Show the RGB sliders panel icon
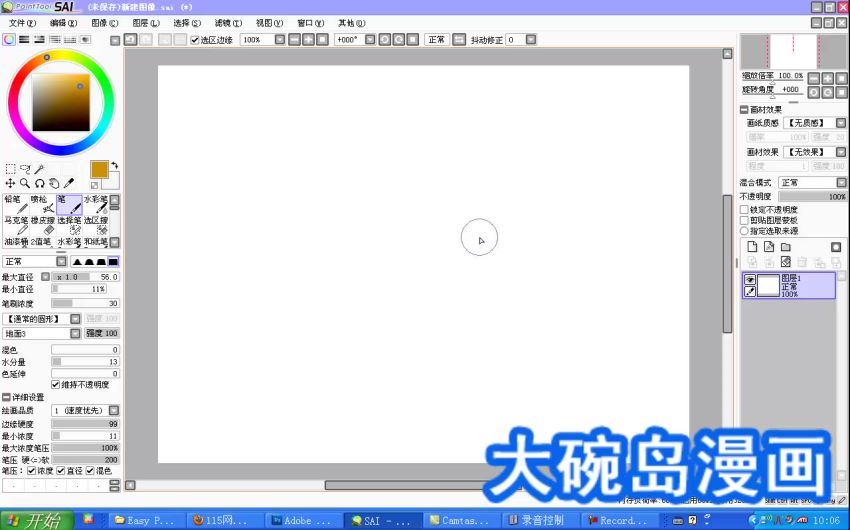 tap(24, 40)
